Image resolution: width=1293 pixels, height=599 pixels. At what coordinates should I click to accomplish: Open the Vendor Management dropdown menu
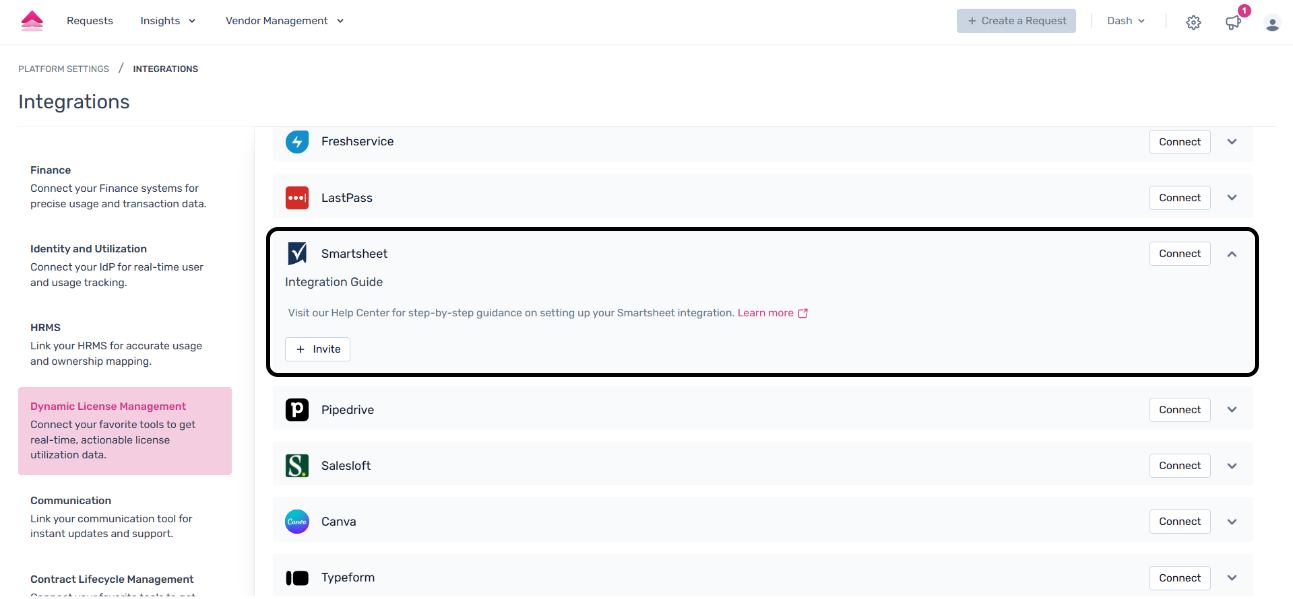coord(285,21)
